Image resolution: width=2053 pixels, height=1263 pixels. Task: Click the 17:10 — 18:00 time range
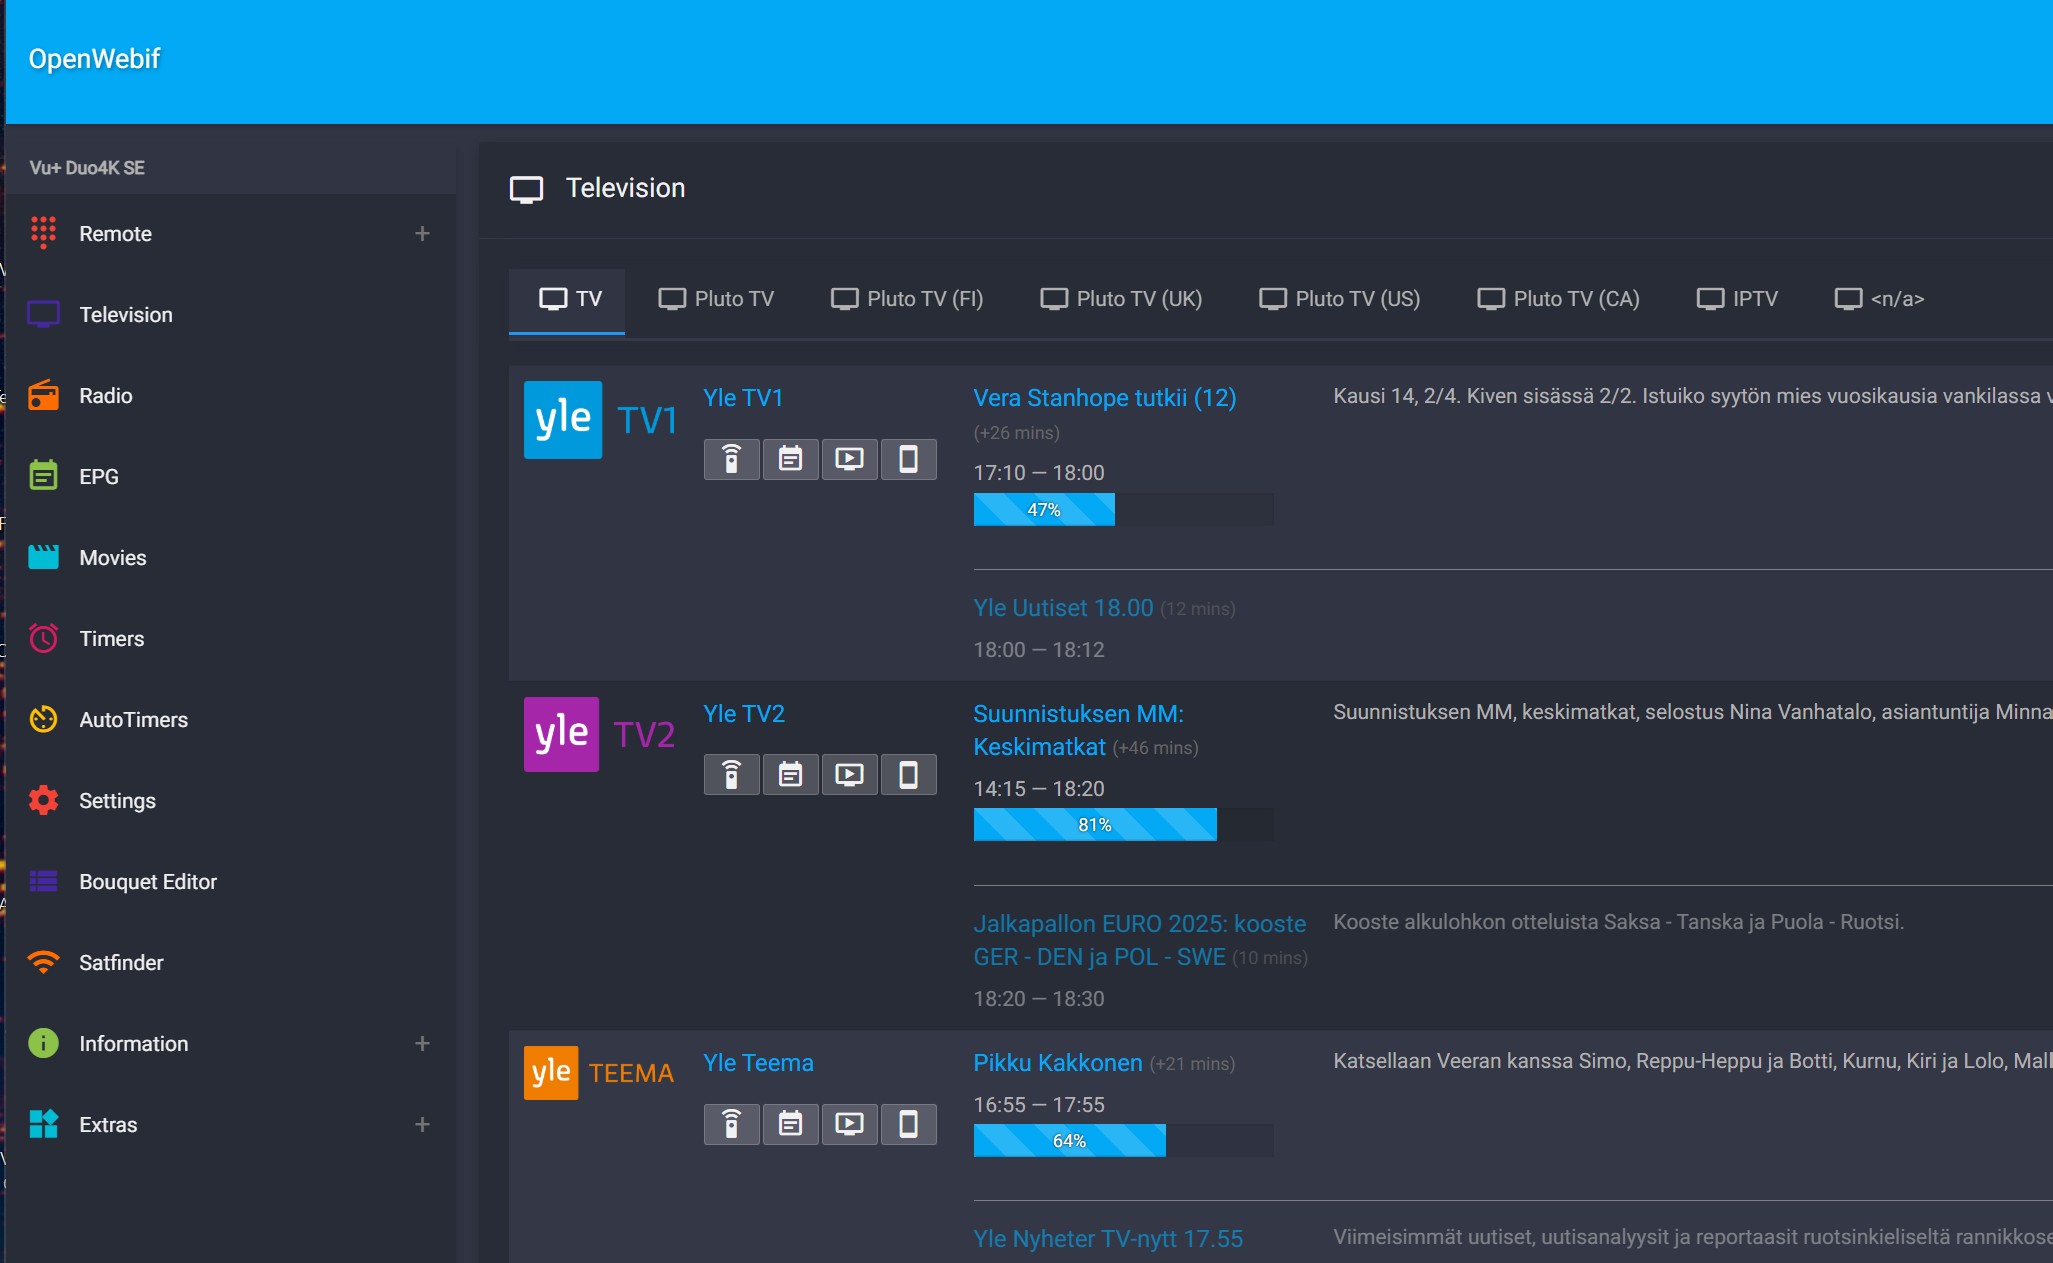[1039, 473]
